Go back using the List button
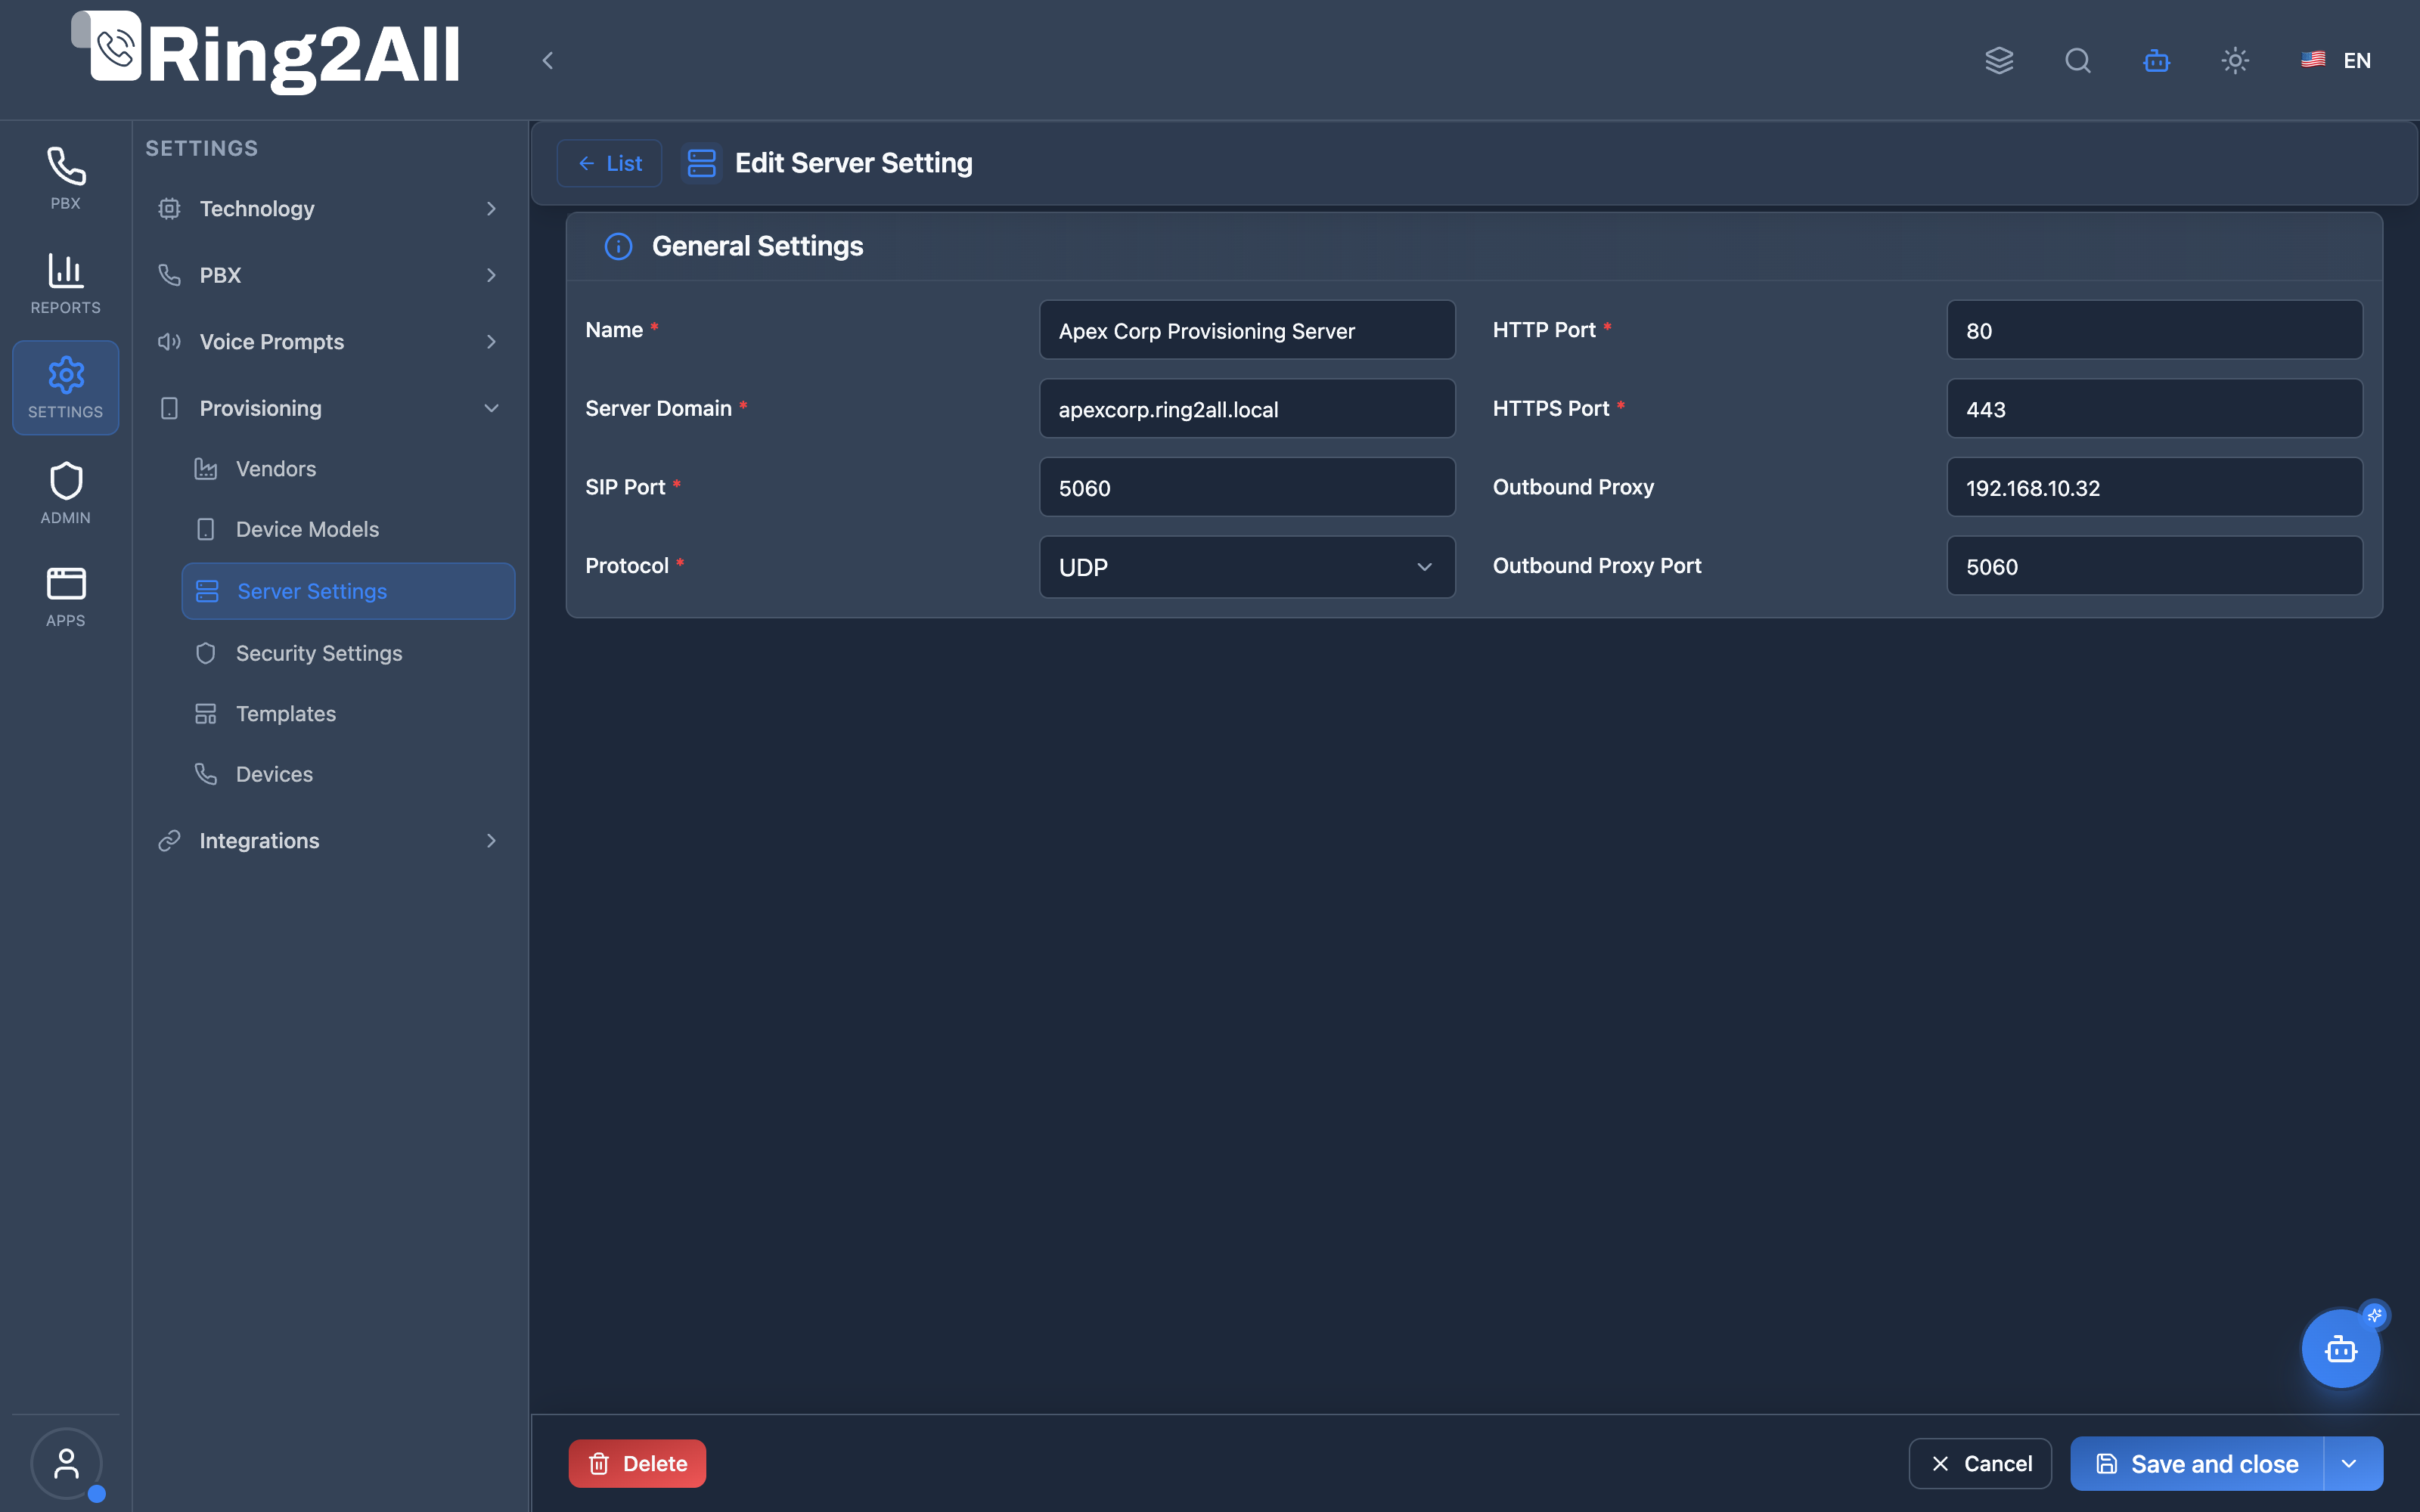 point(609,163)
